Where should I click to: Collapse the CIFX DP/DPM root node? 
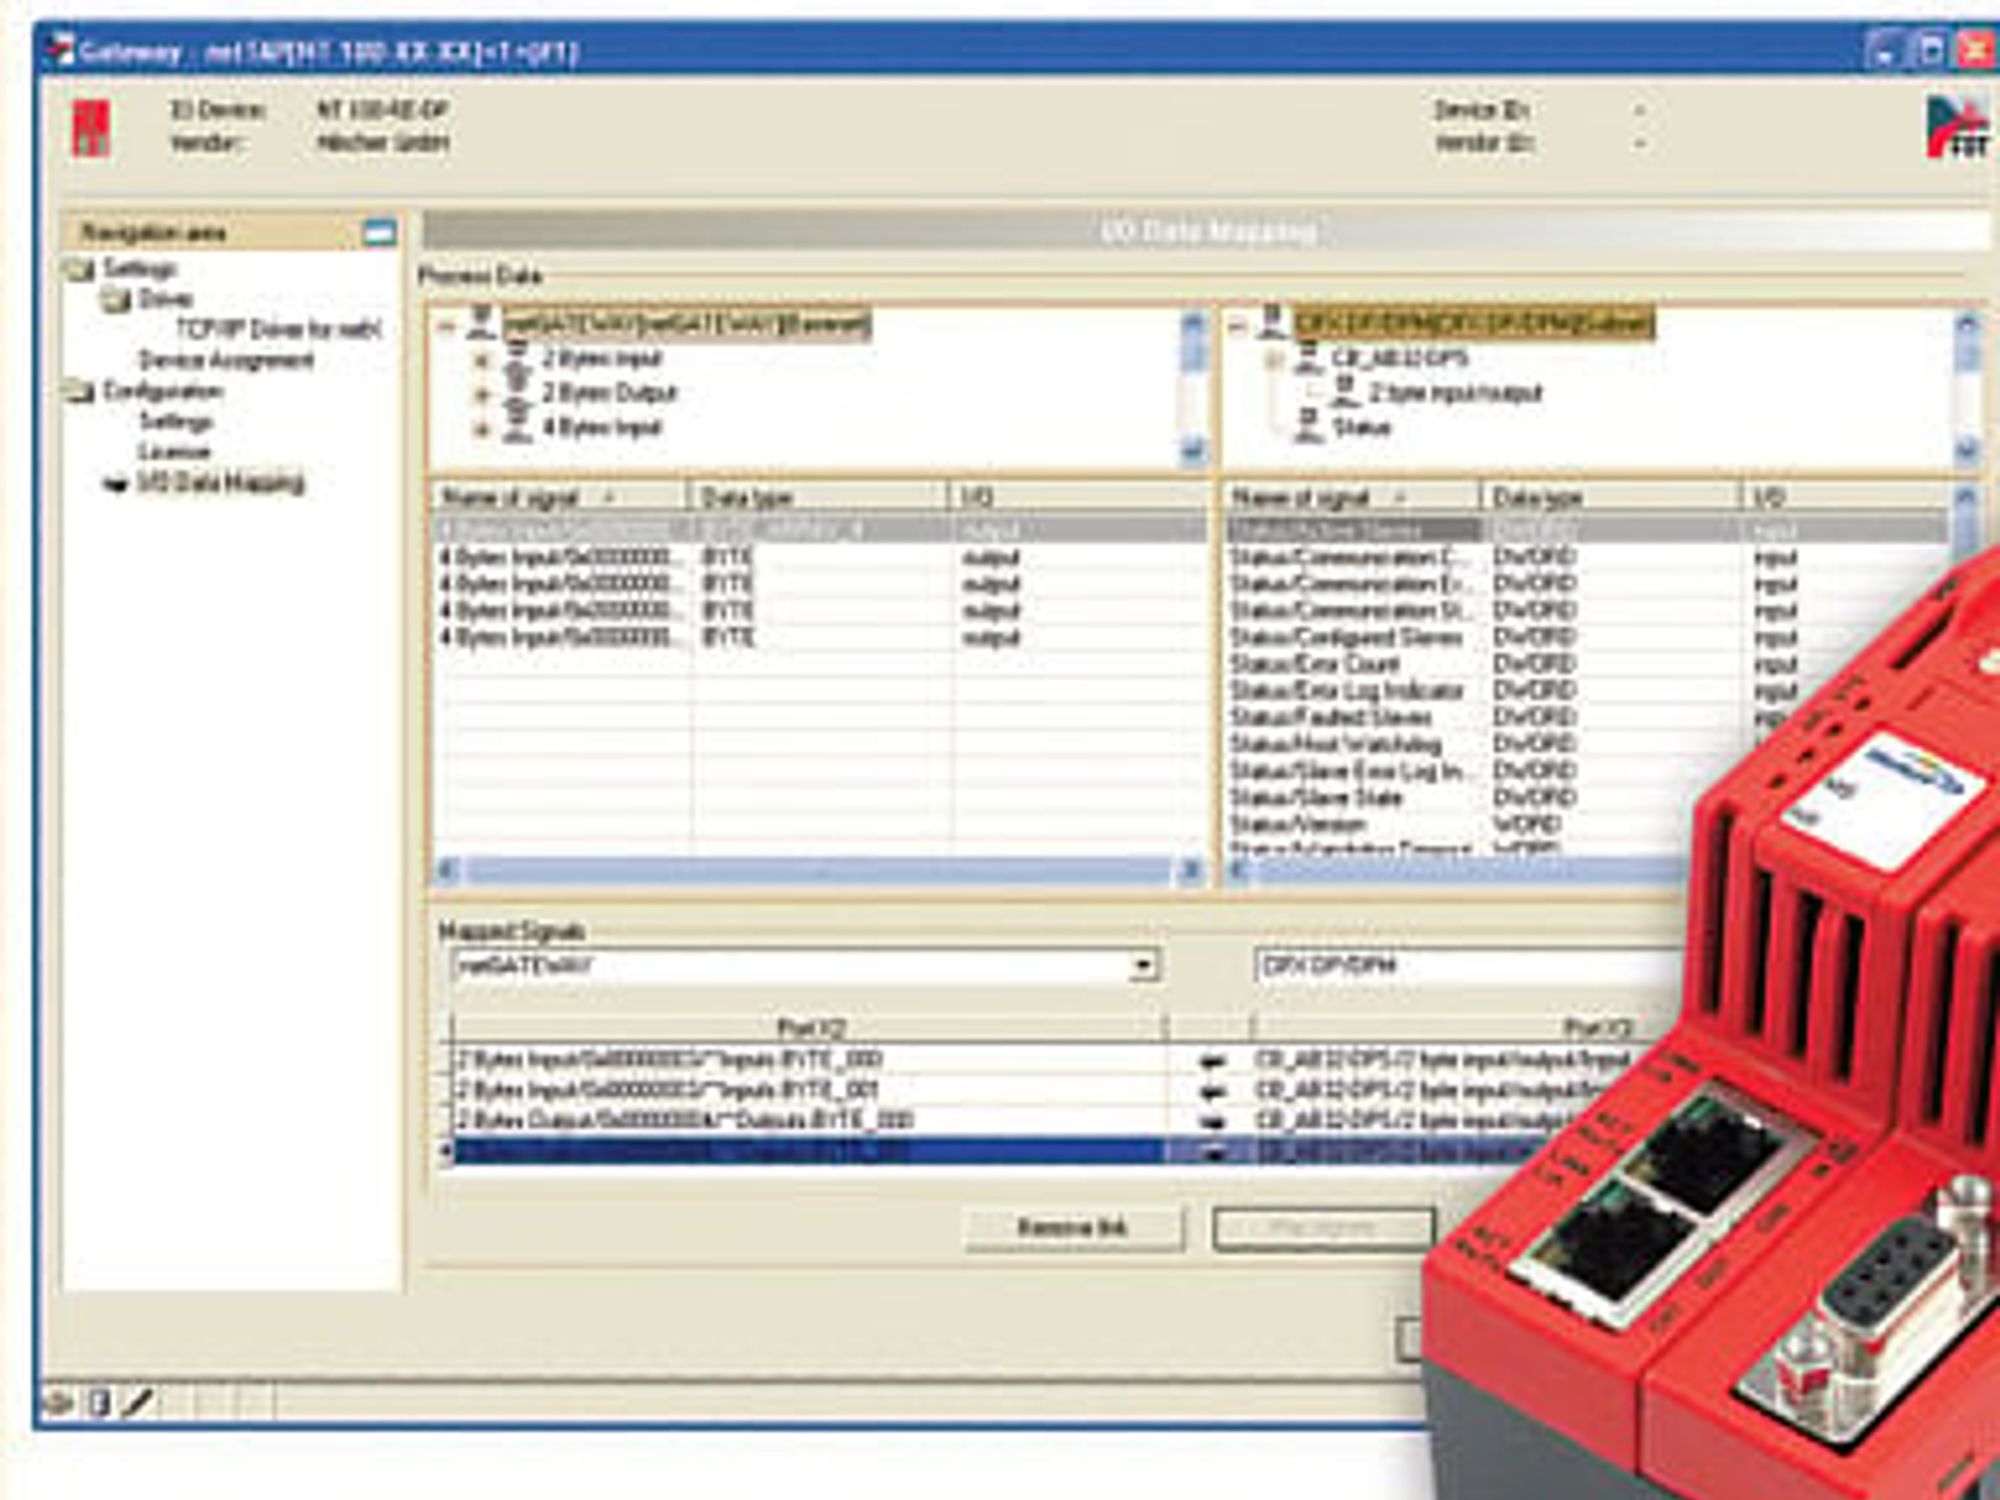click(1237, 326)
